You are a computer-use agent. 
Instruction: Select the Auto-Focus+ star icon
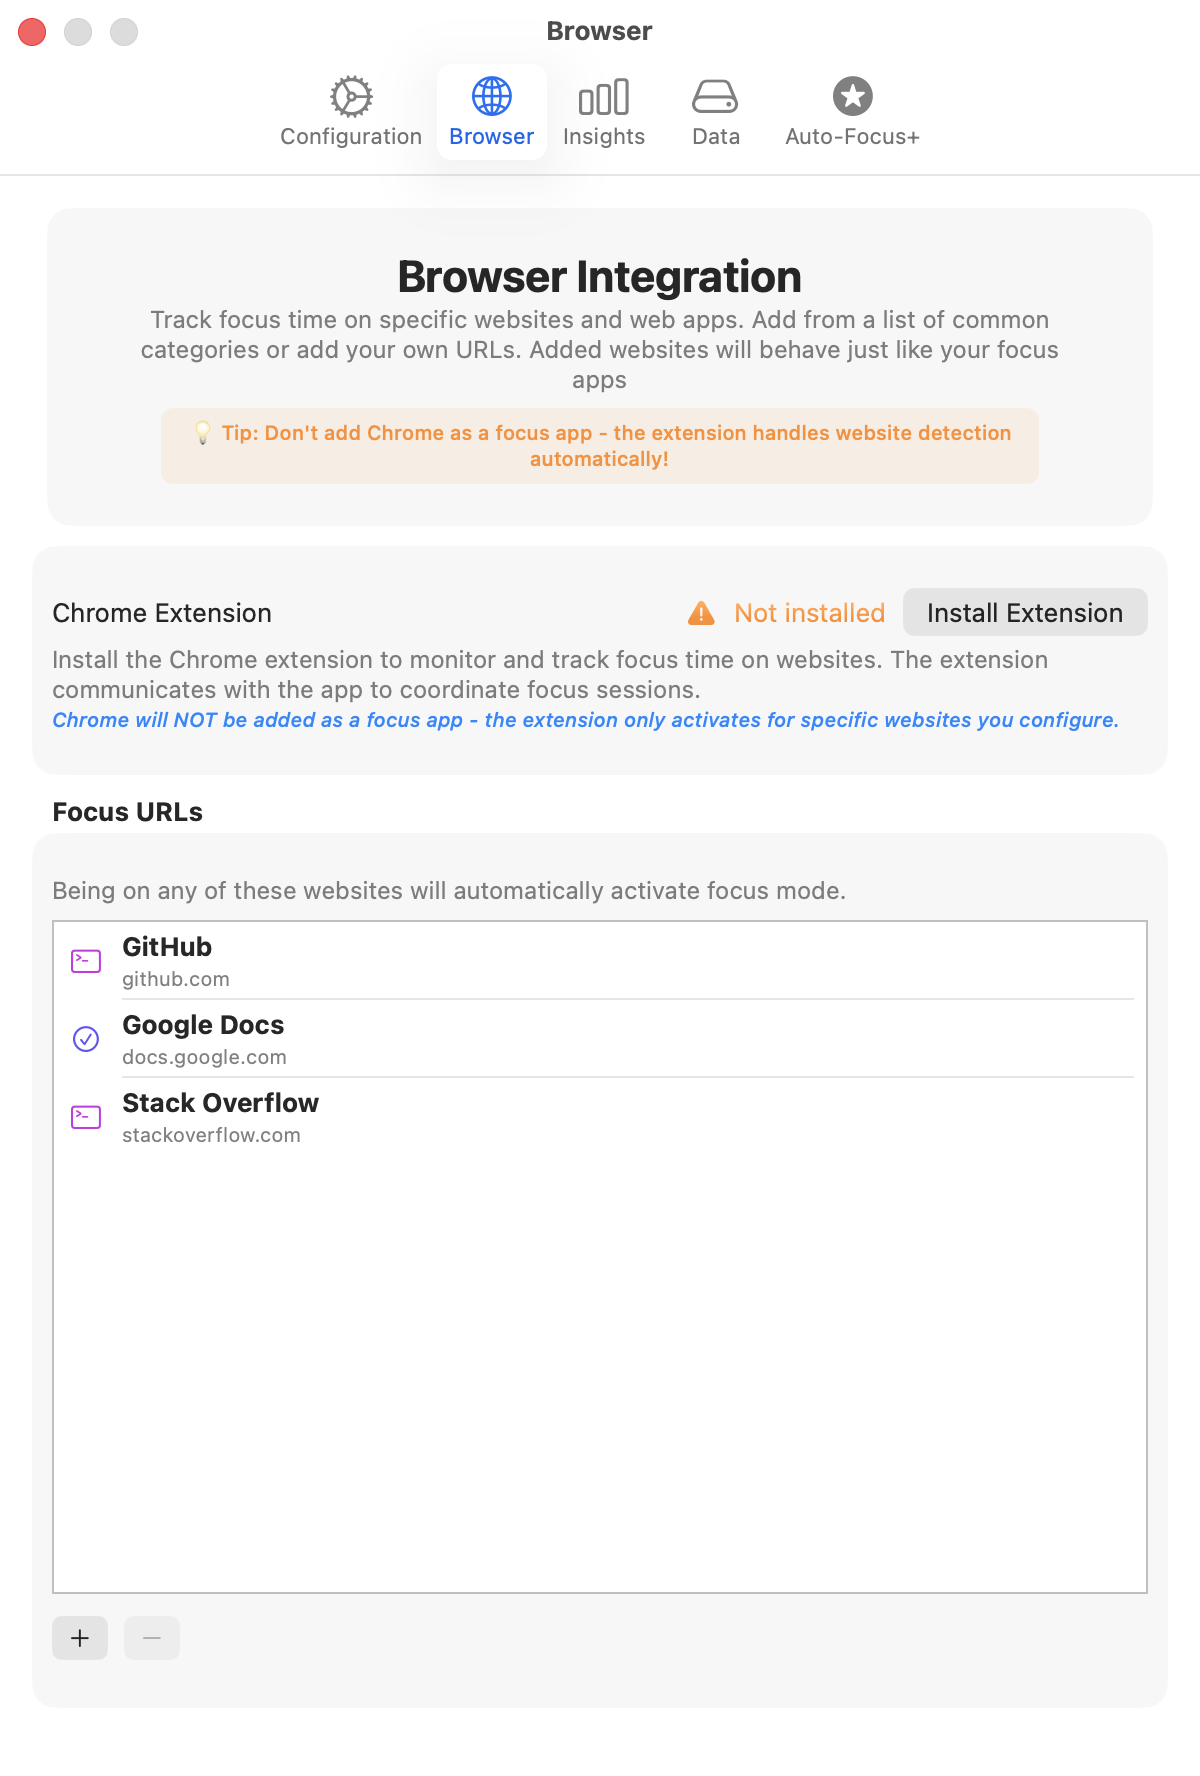click(852, 97)
